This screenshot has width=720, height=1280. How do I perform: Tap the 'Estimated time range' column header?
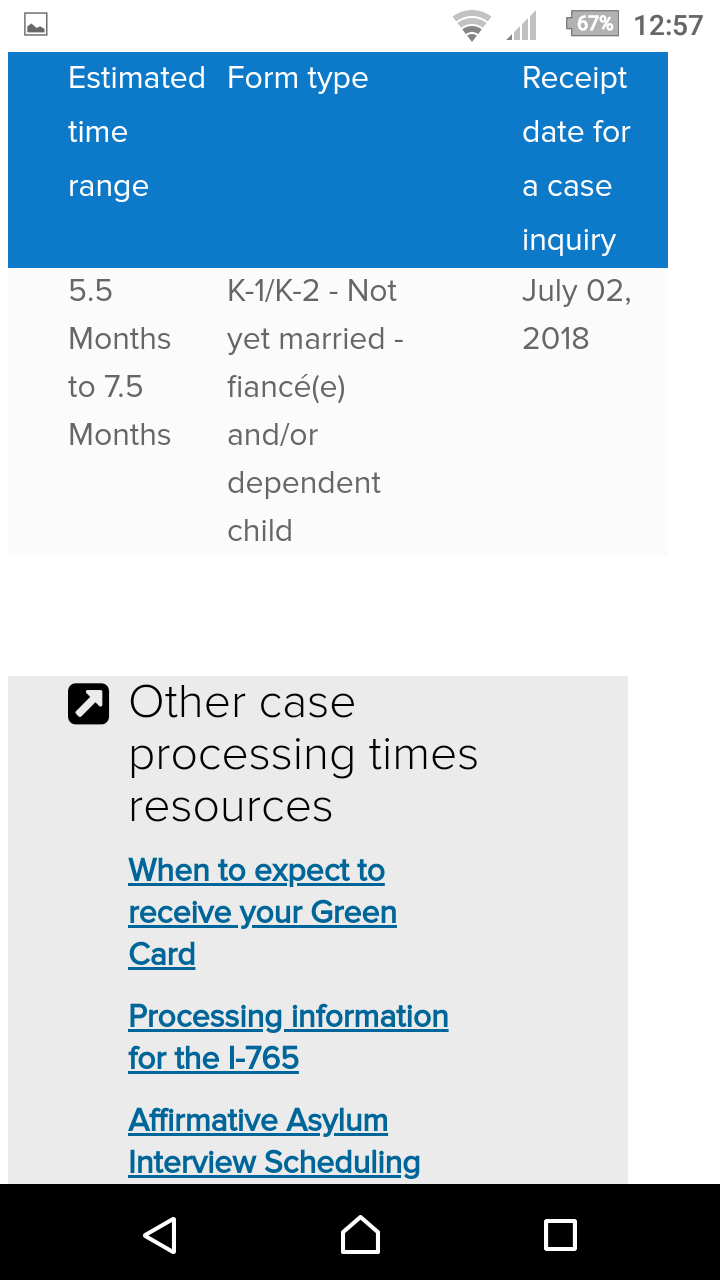pyautogui.click(x=136, y=132)
